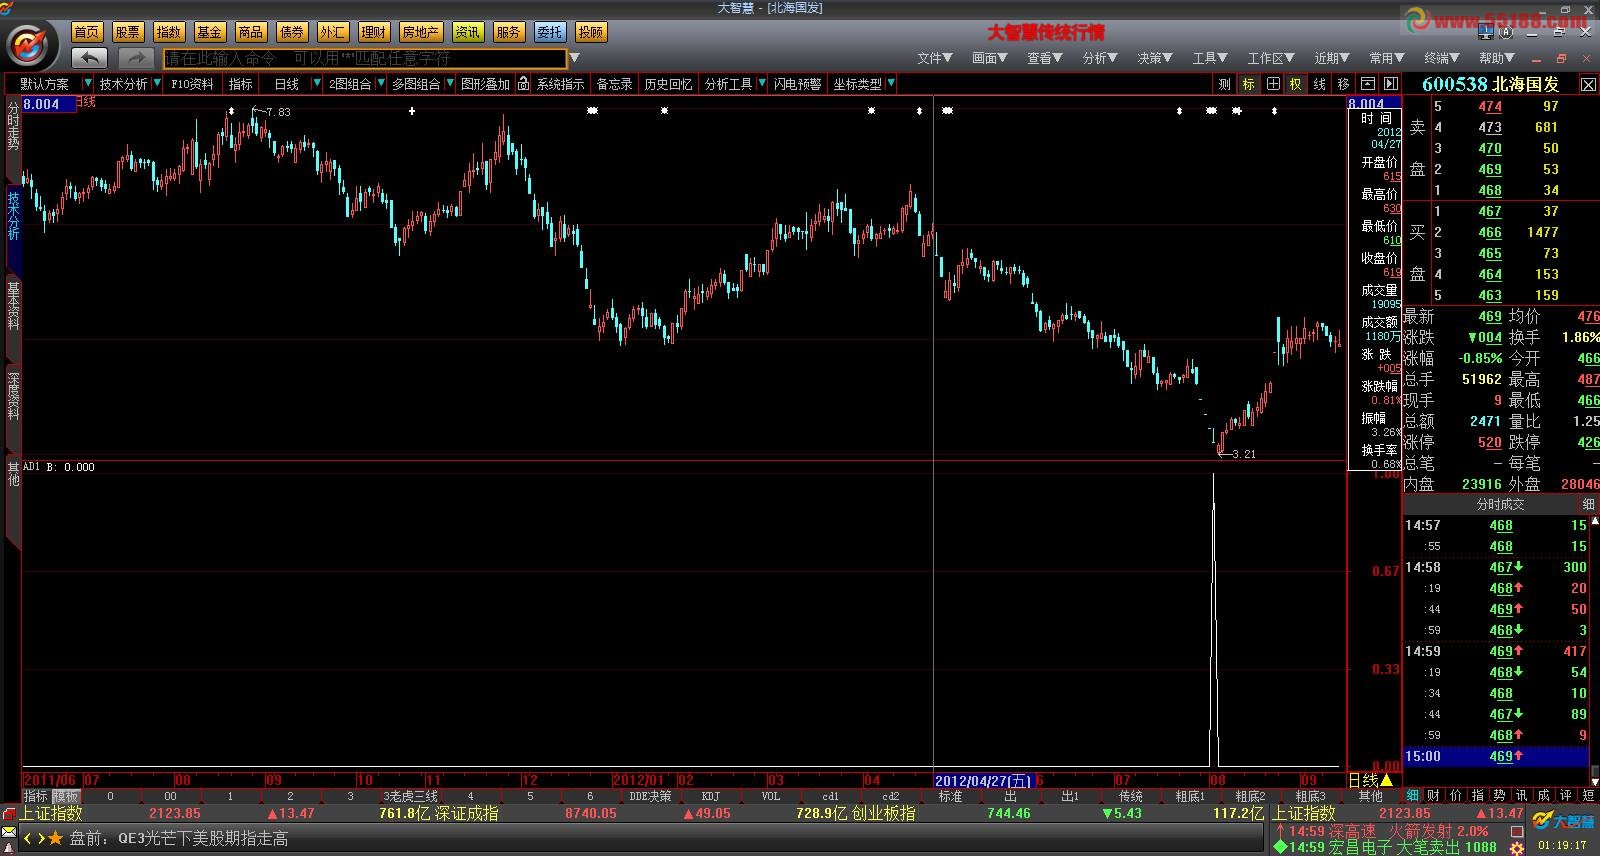Select the VOL indicator tab
This screenshot has height=856, width=1600.
click(770, 796)
